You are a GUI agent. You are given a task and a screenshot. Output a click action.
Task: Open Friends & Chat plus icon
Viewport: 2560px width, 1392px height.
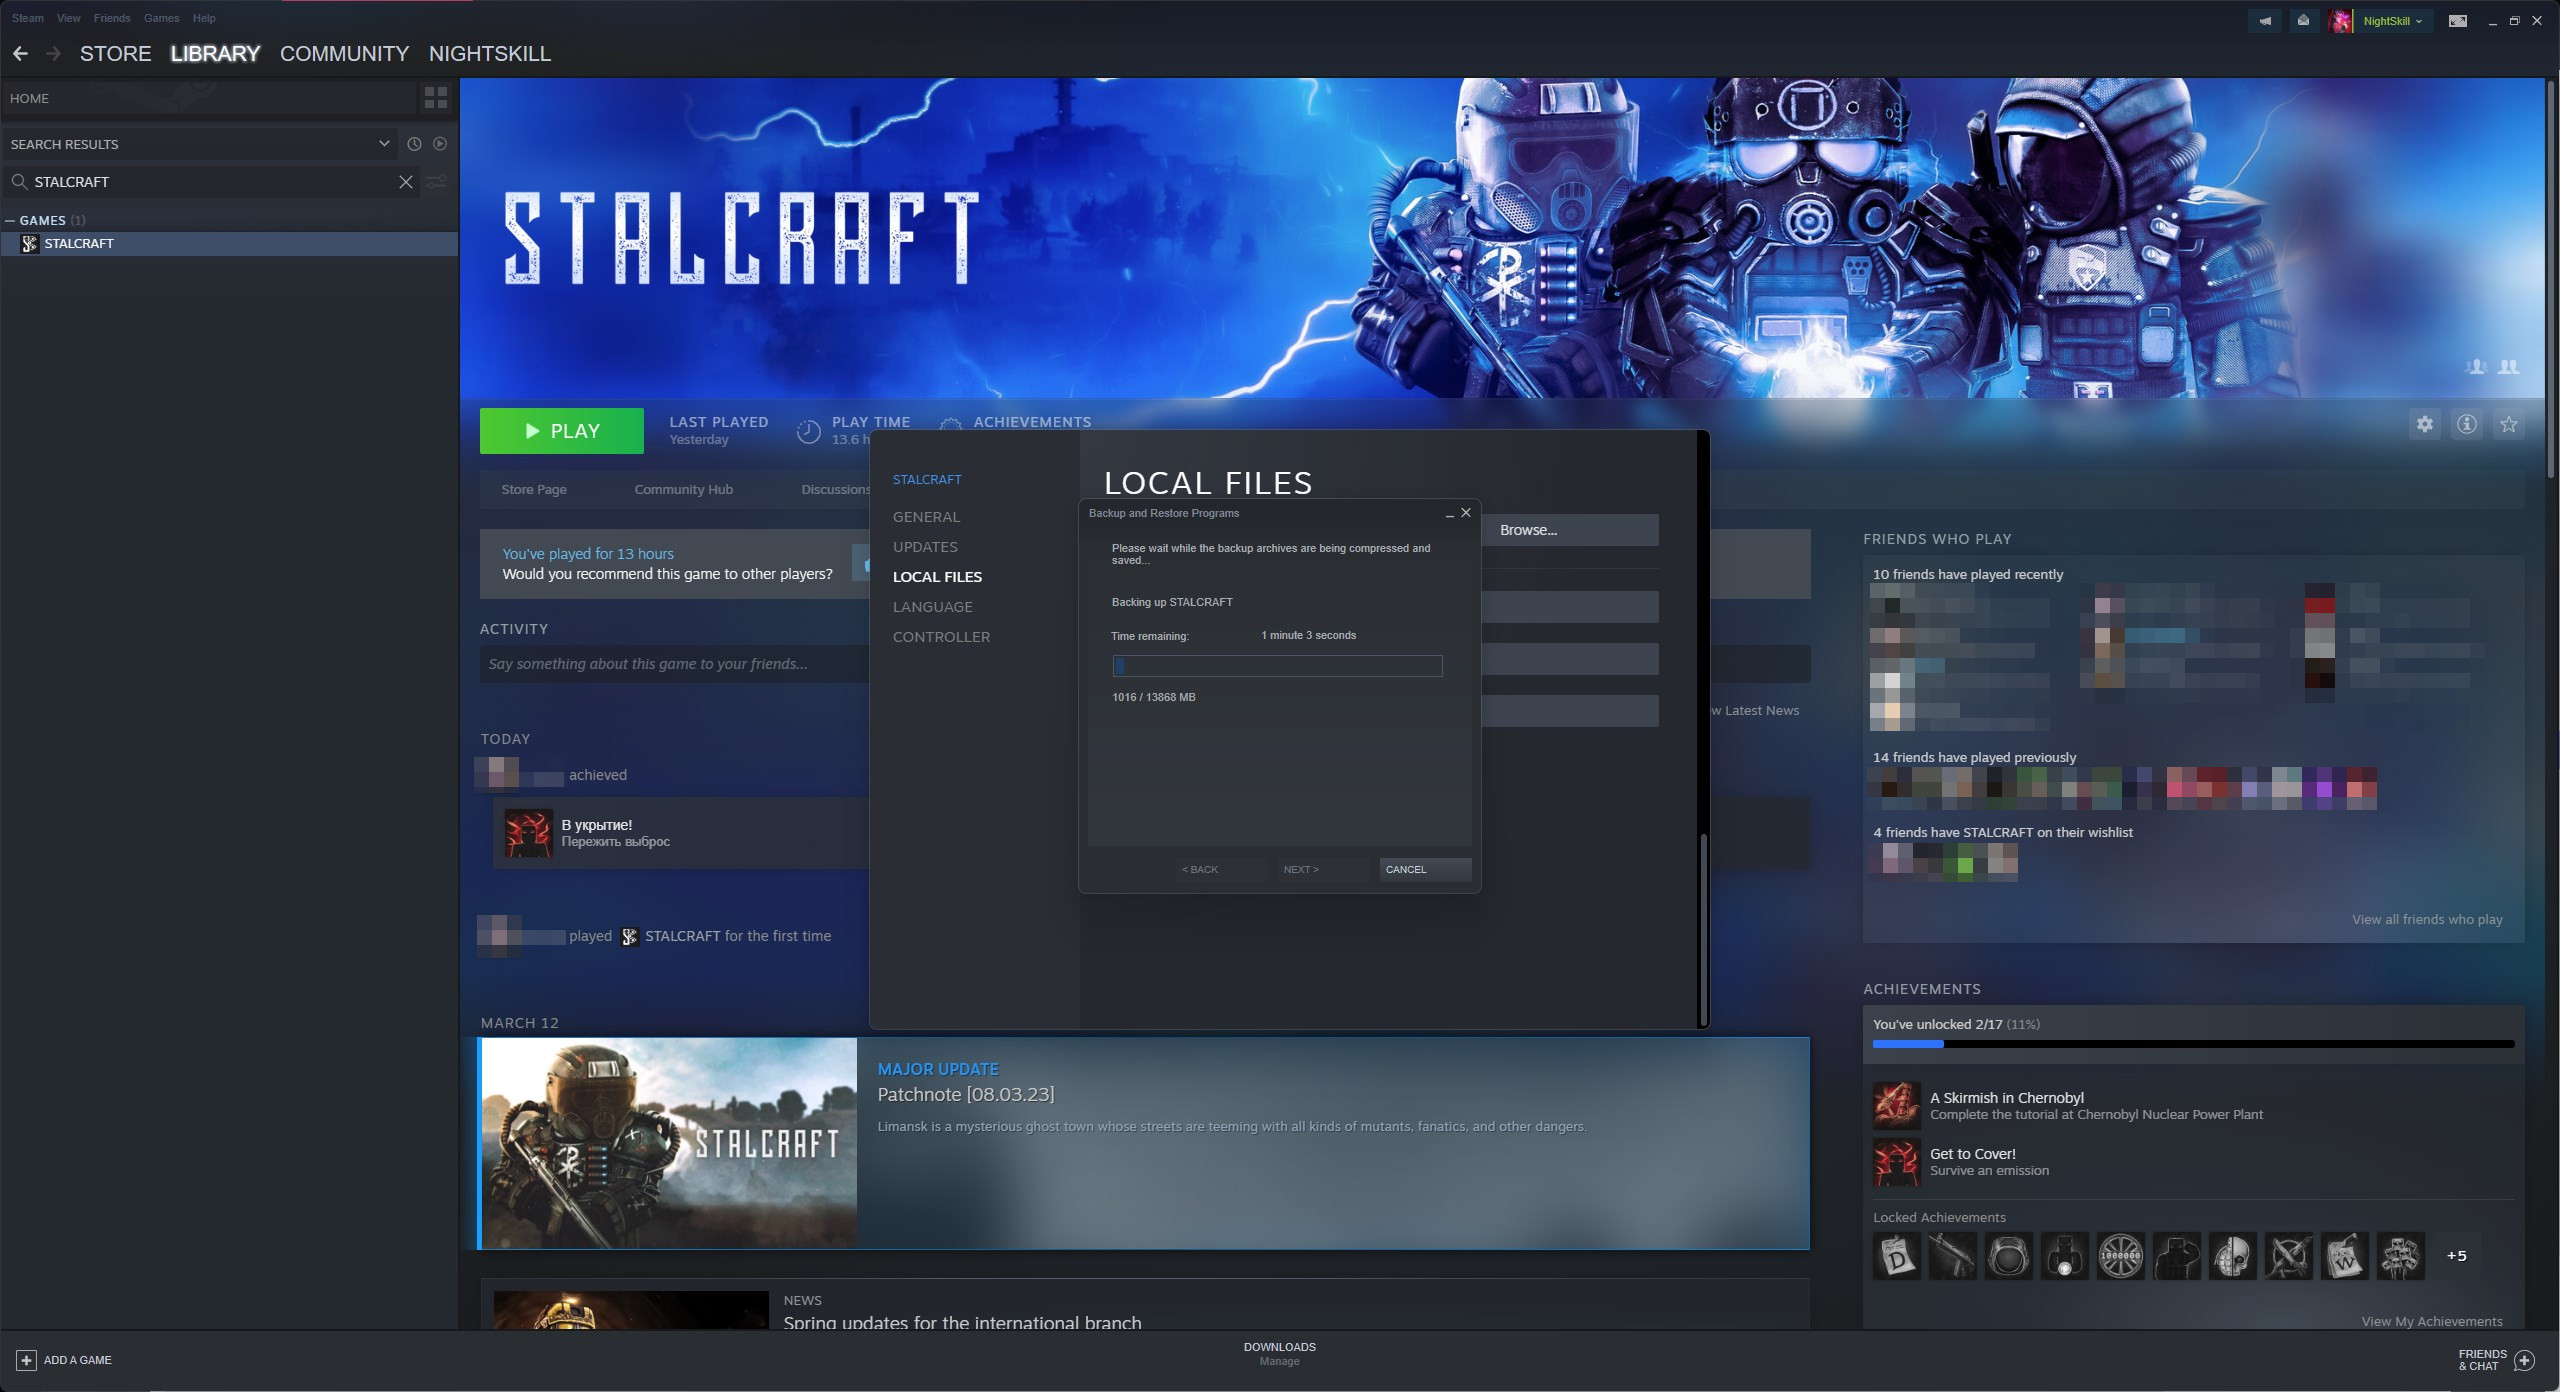tap(2525, 1360)
